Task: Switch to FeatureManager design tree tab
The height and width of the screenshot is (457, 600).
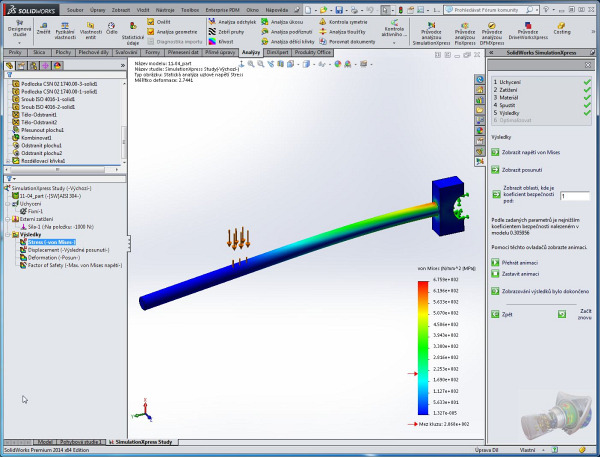Action: (x=9, y=66)
